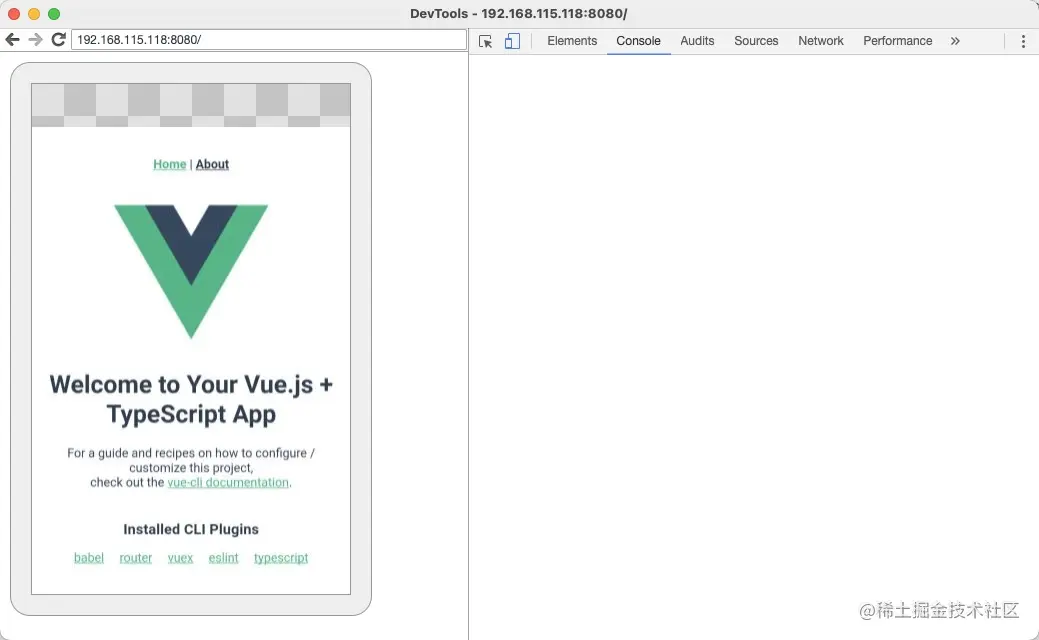Image resolution: width=1039 pixels, height=640 pixels.
Task: Switch to the Elements tab
Action: pos(572,41)
